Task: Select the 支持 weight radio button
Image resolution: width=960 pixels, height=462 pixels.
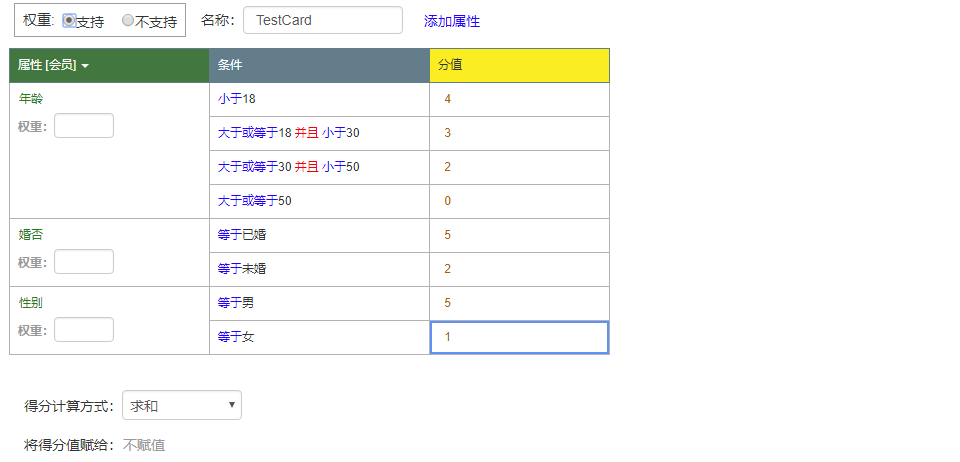Action: point(69,20)
